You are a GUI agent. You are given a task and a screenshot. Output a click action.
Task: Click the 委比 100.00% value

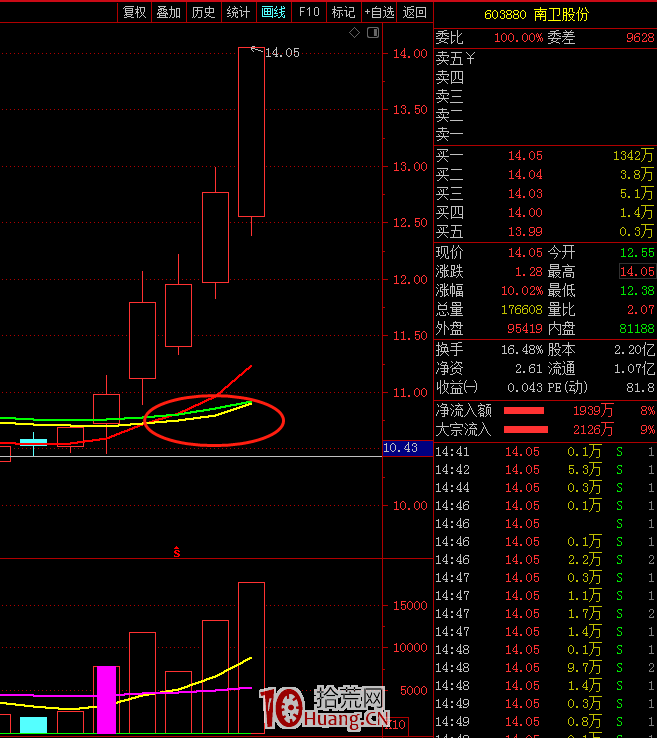point(518,38)
